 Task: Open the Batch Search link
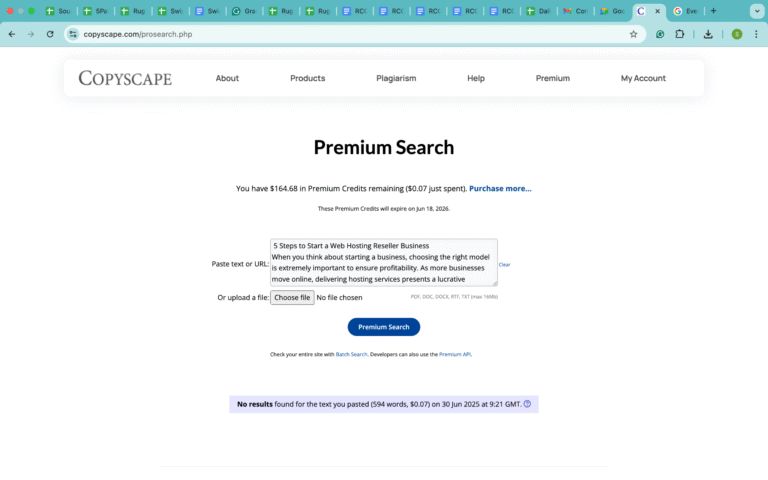click(x=350, y=354)
